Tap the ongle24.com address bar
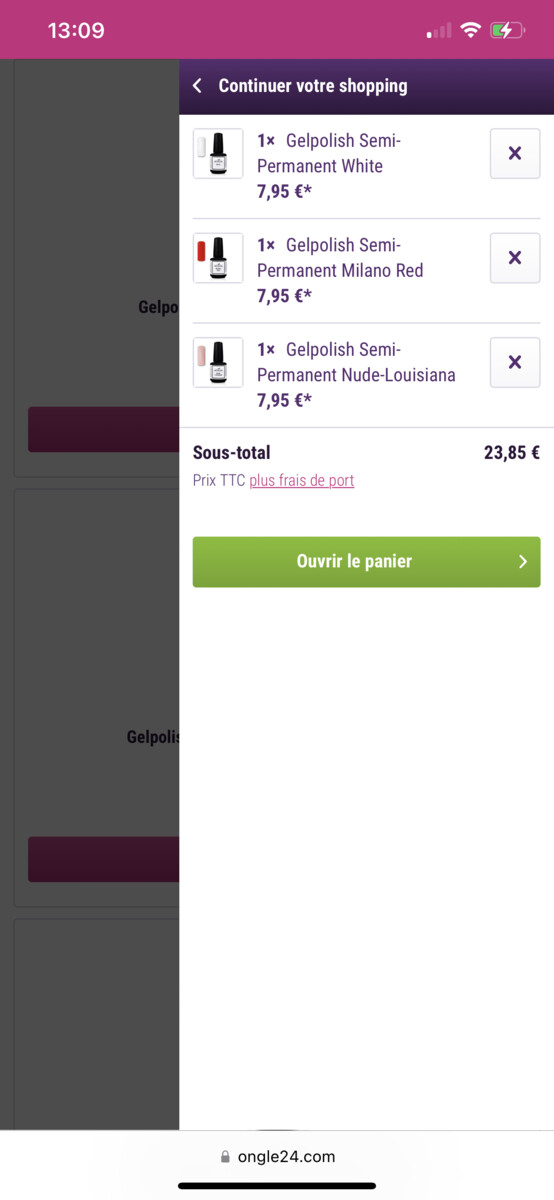Viewport: 554px width, 1200px height. tap(277, 1157)
